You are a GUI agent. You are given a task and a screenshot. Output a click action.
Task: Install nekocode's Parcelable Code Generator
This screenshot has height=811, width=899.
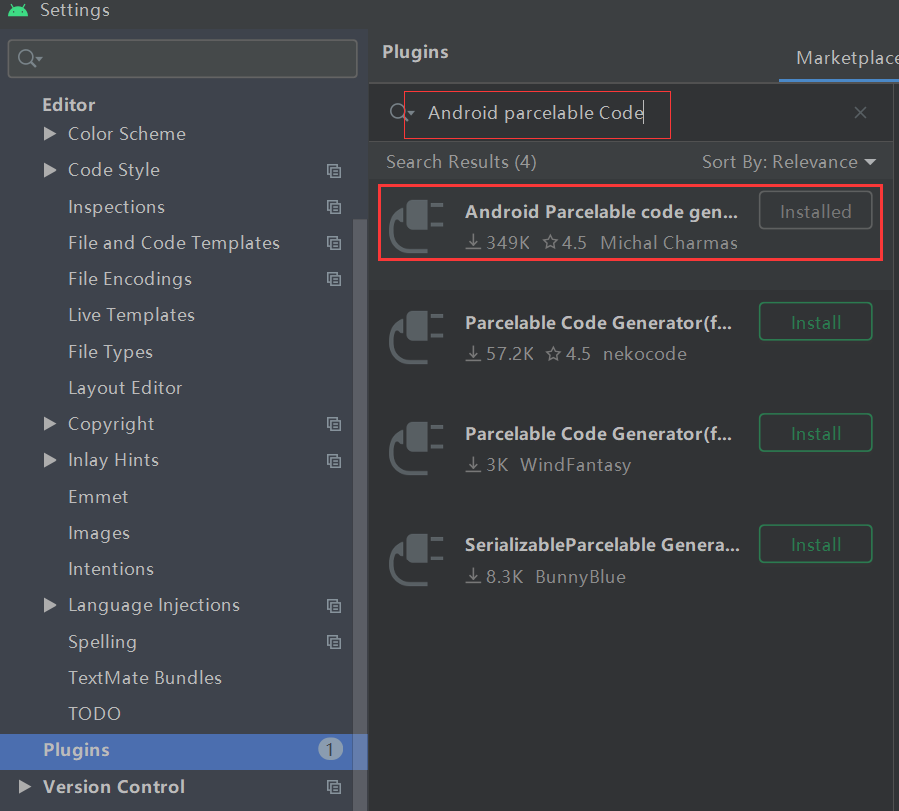click(x=815, y=322)
